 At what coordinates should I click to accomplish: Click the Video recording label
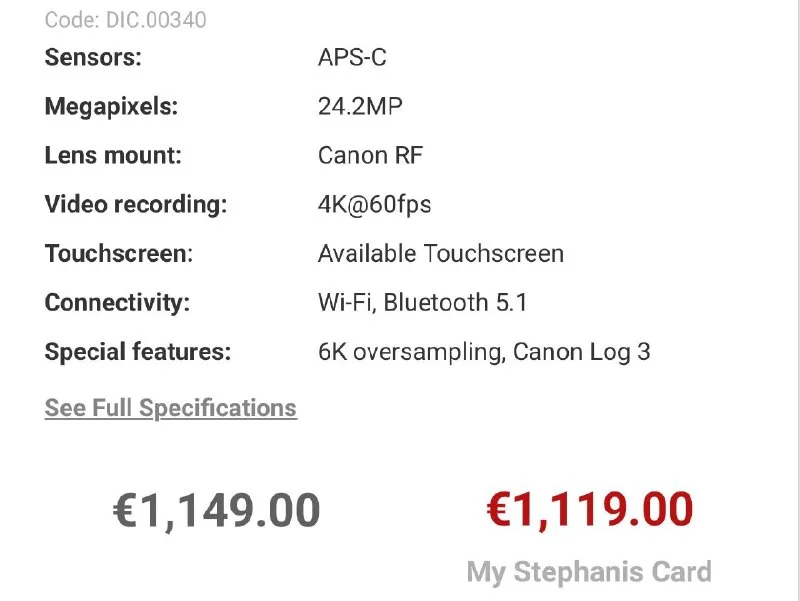pos(136,205)
